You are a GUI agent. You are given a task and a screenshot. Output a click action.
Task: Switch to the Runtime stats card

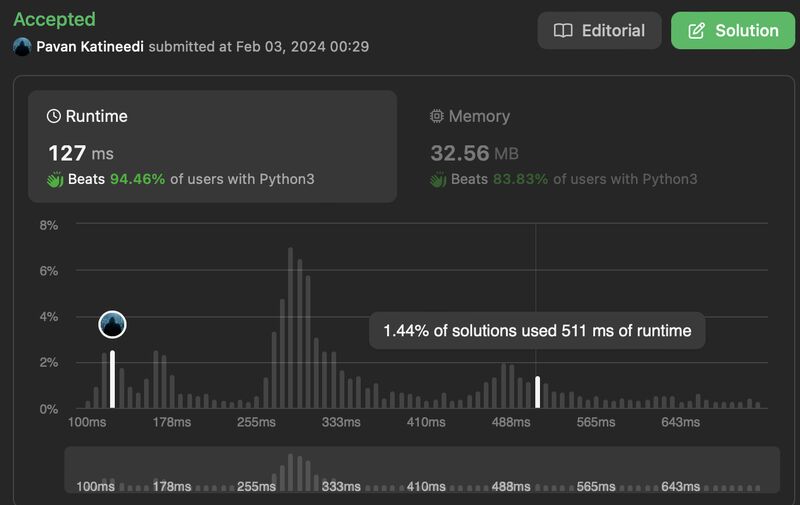click(212, 147)
